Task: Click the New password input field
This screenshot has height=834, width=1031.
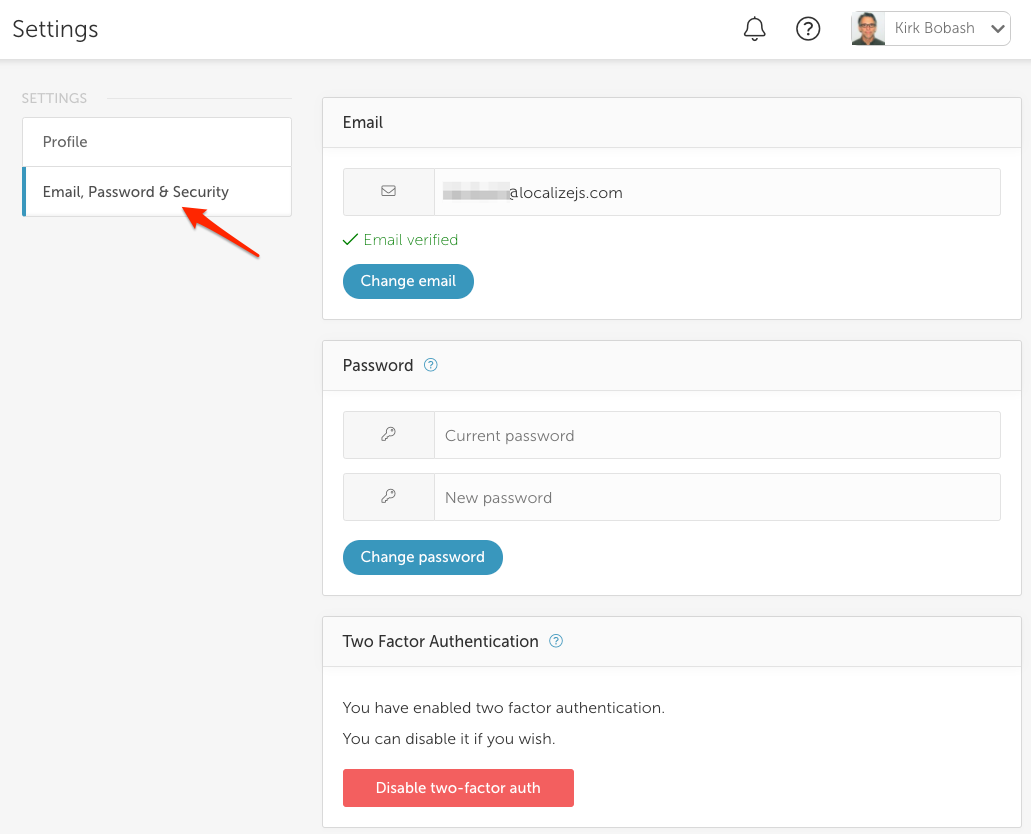Action: click(716, 496)
